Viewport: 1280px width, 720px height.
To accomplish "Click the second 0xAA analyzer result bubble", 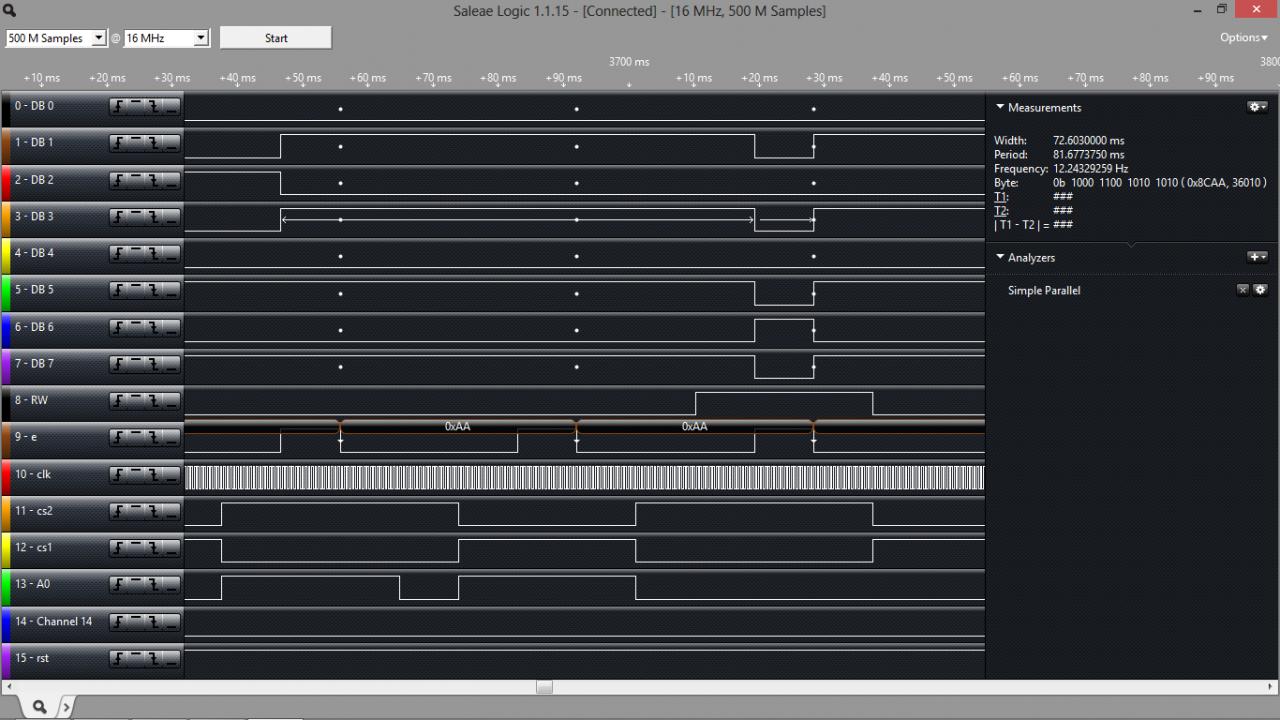I will [694, 426].
